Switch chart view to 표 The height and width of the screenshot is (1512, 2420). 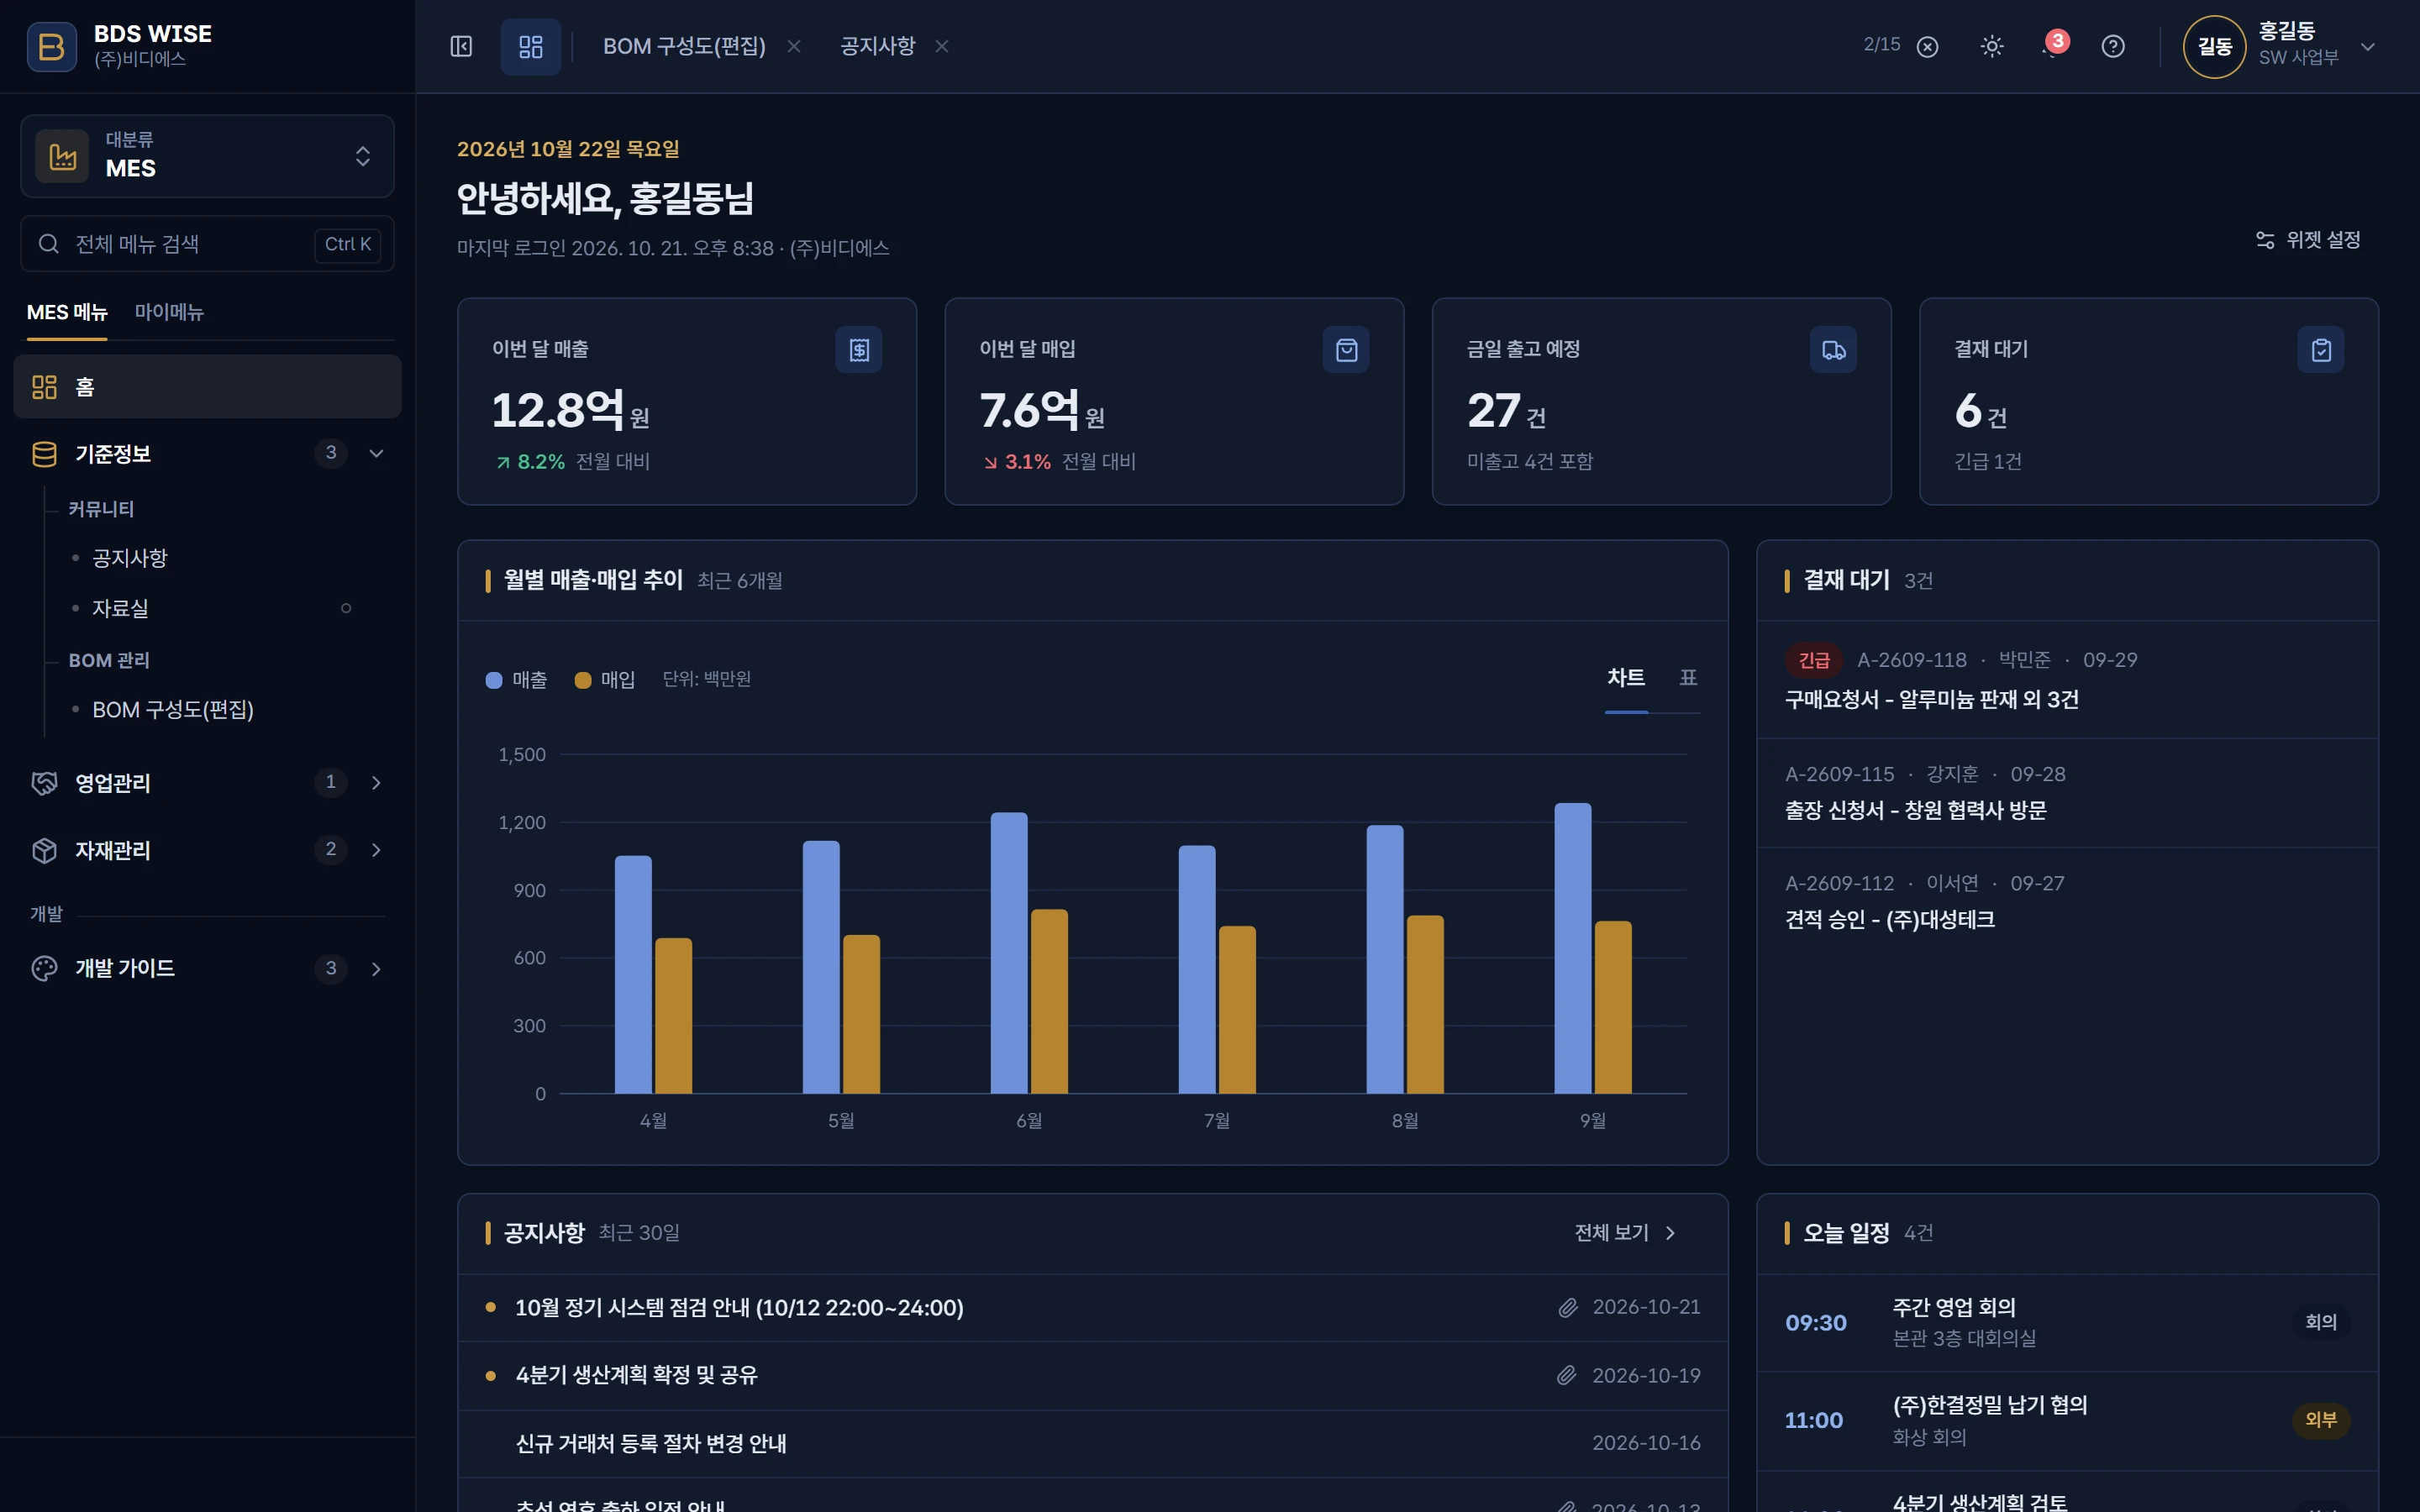(x=1688, y=678)
